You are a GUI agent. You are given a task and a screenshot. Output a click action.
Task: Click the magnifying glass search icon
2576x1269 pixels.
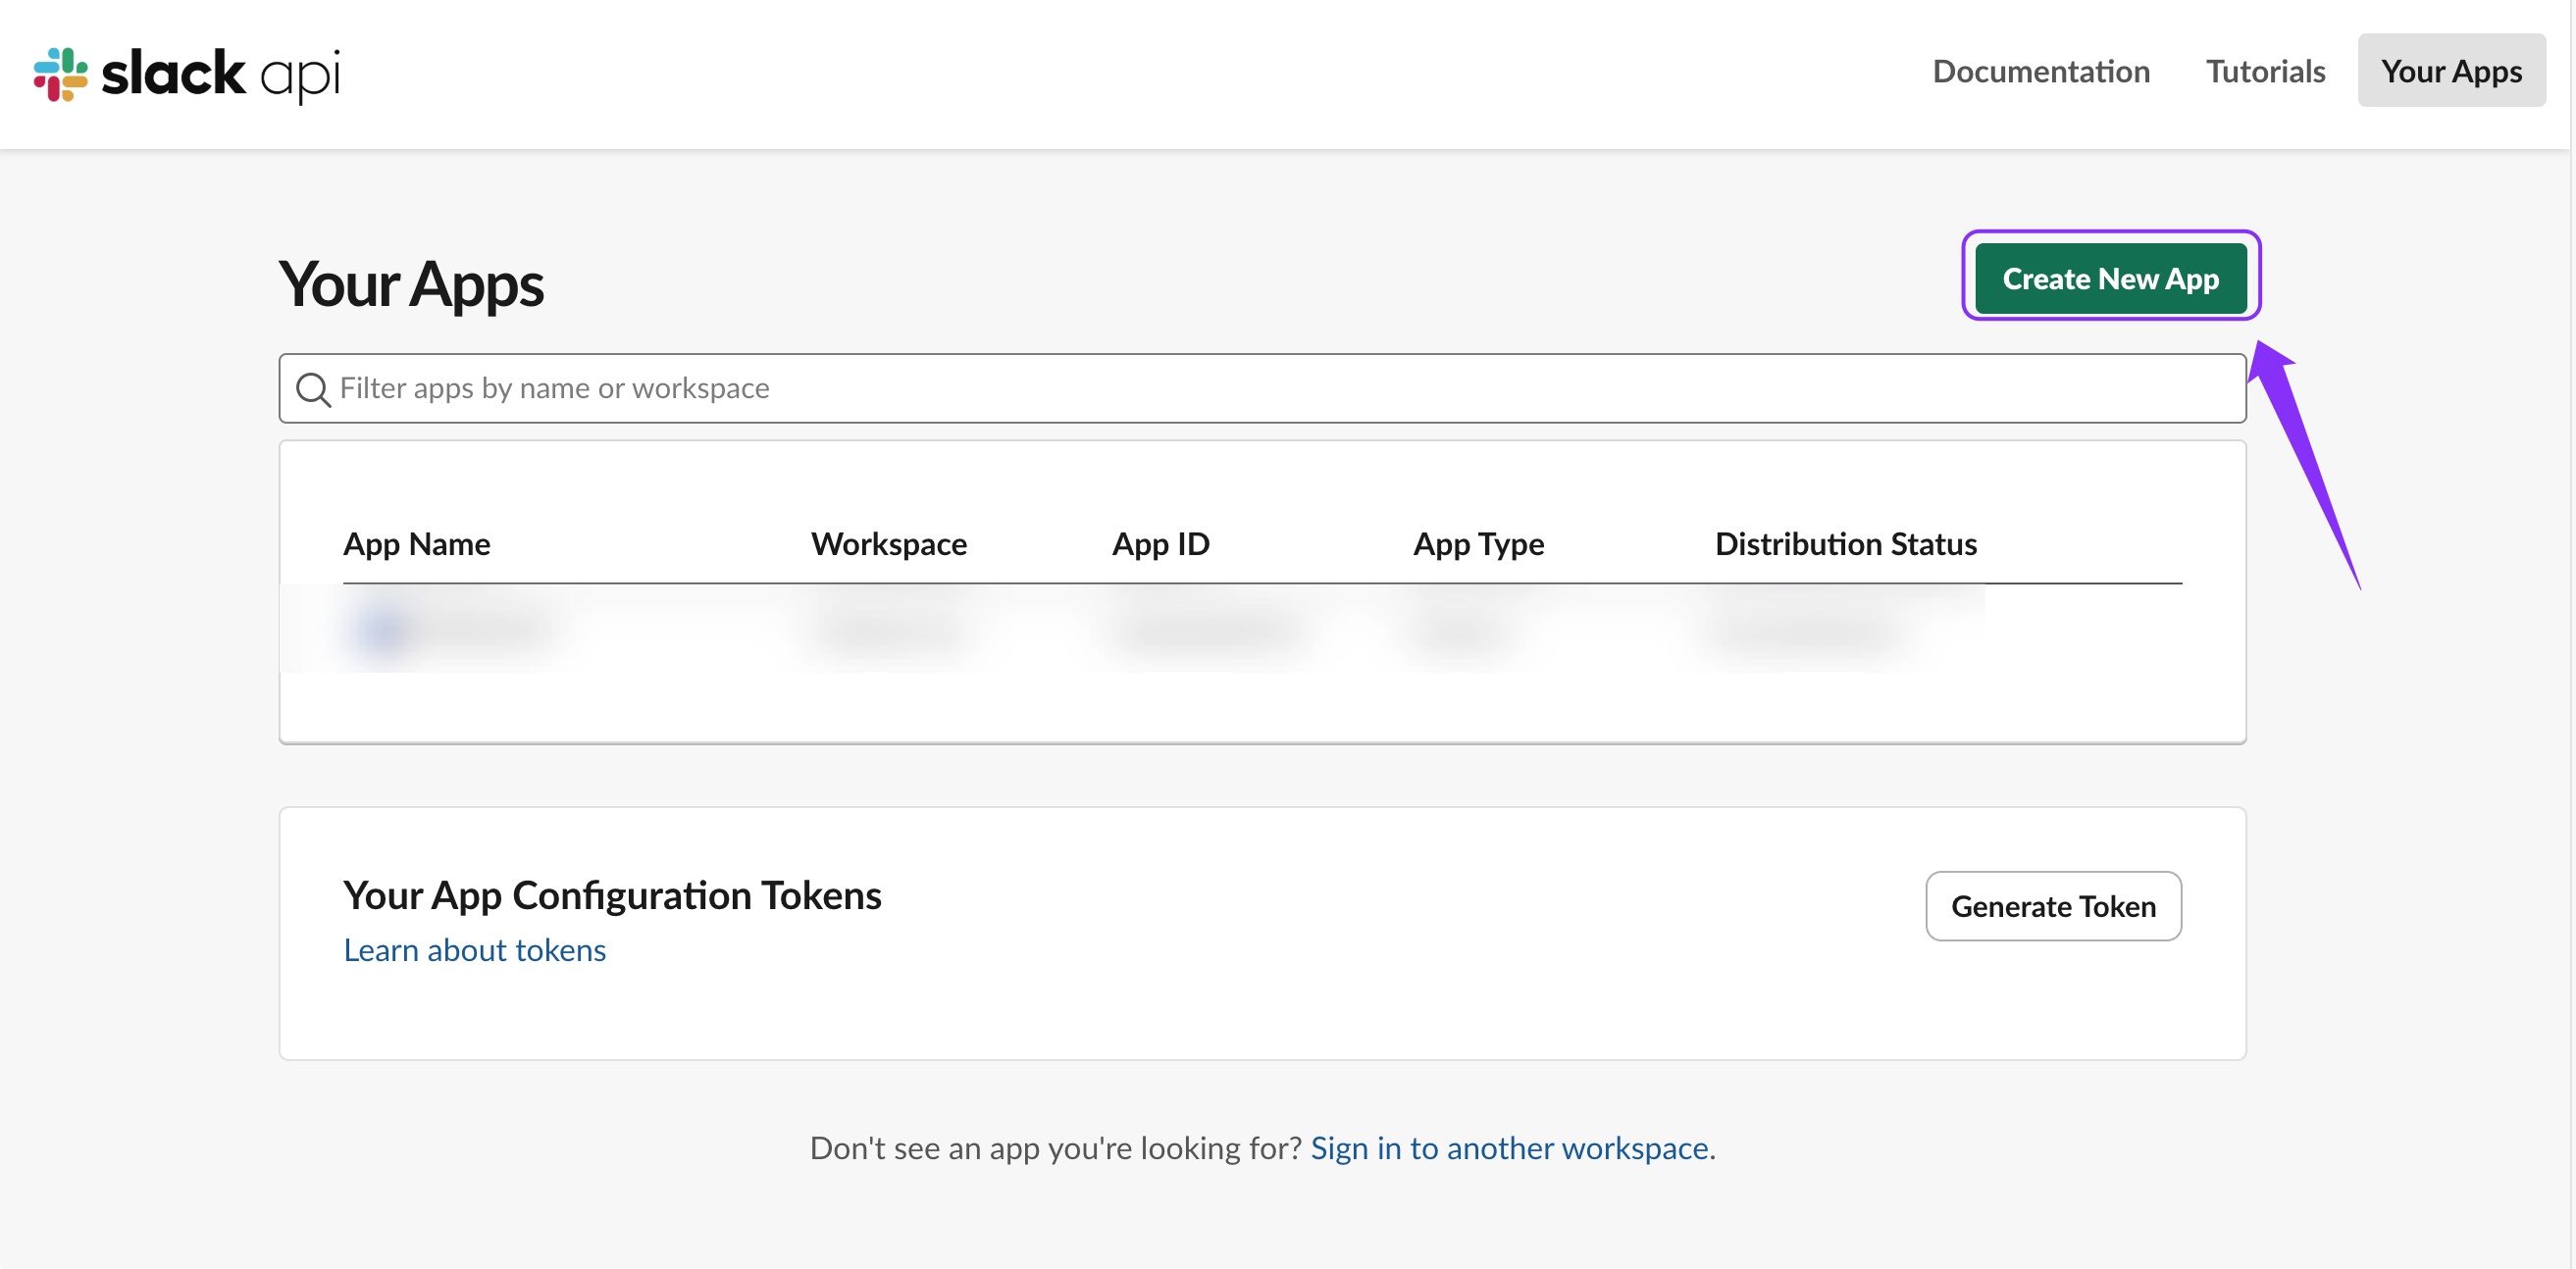tap(313, 389)
